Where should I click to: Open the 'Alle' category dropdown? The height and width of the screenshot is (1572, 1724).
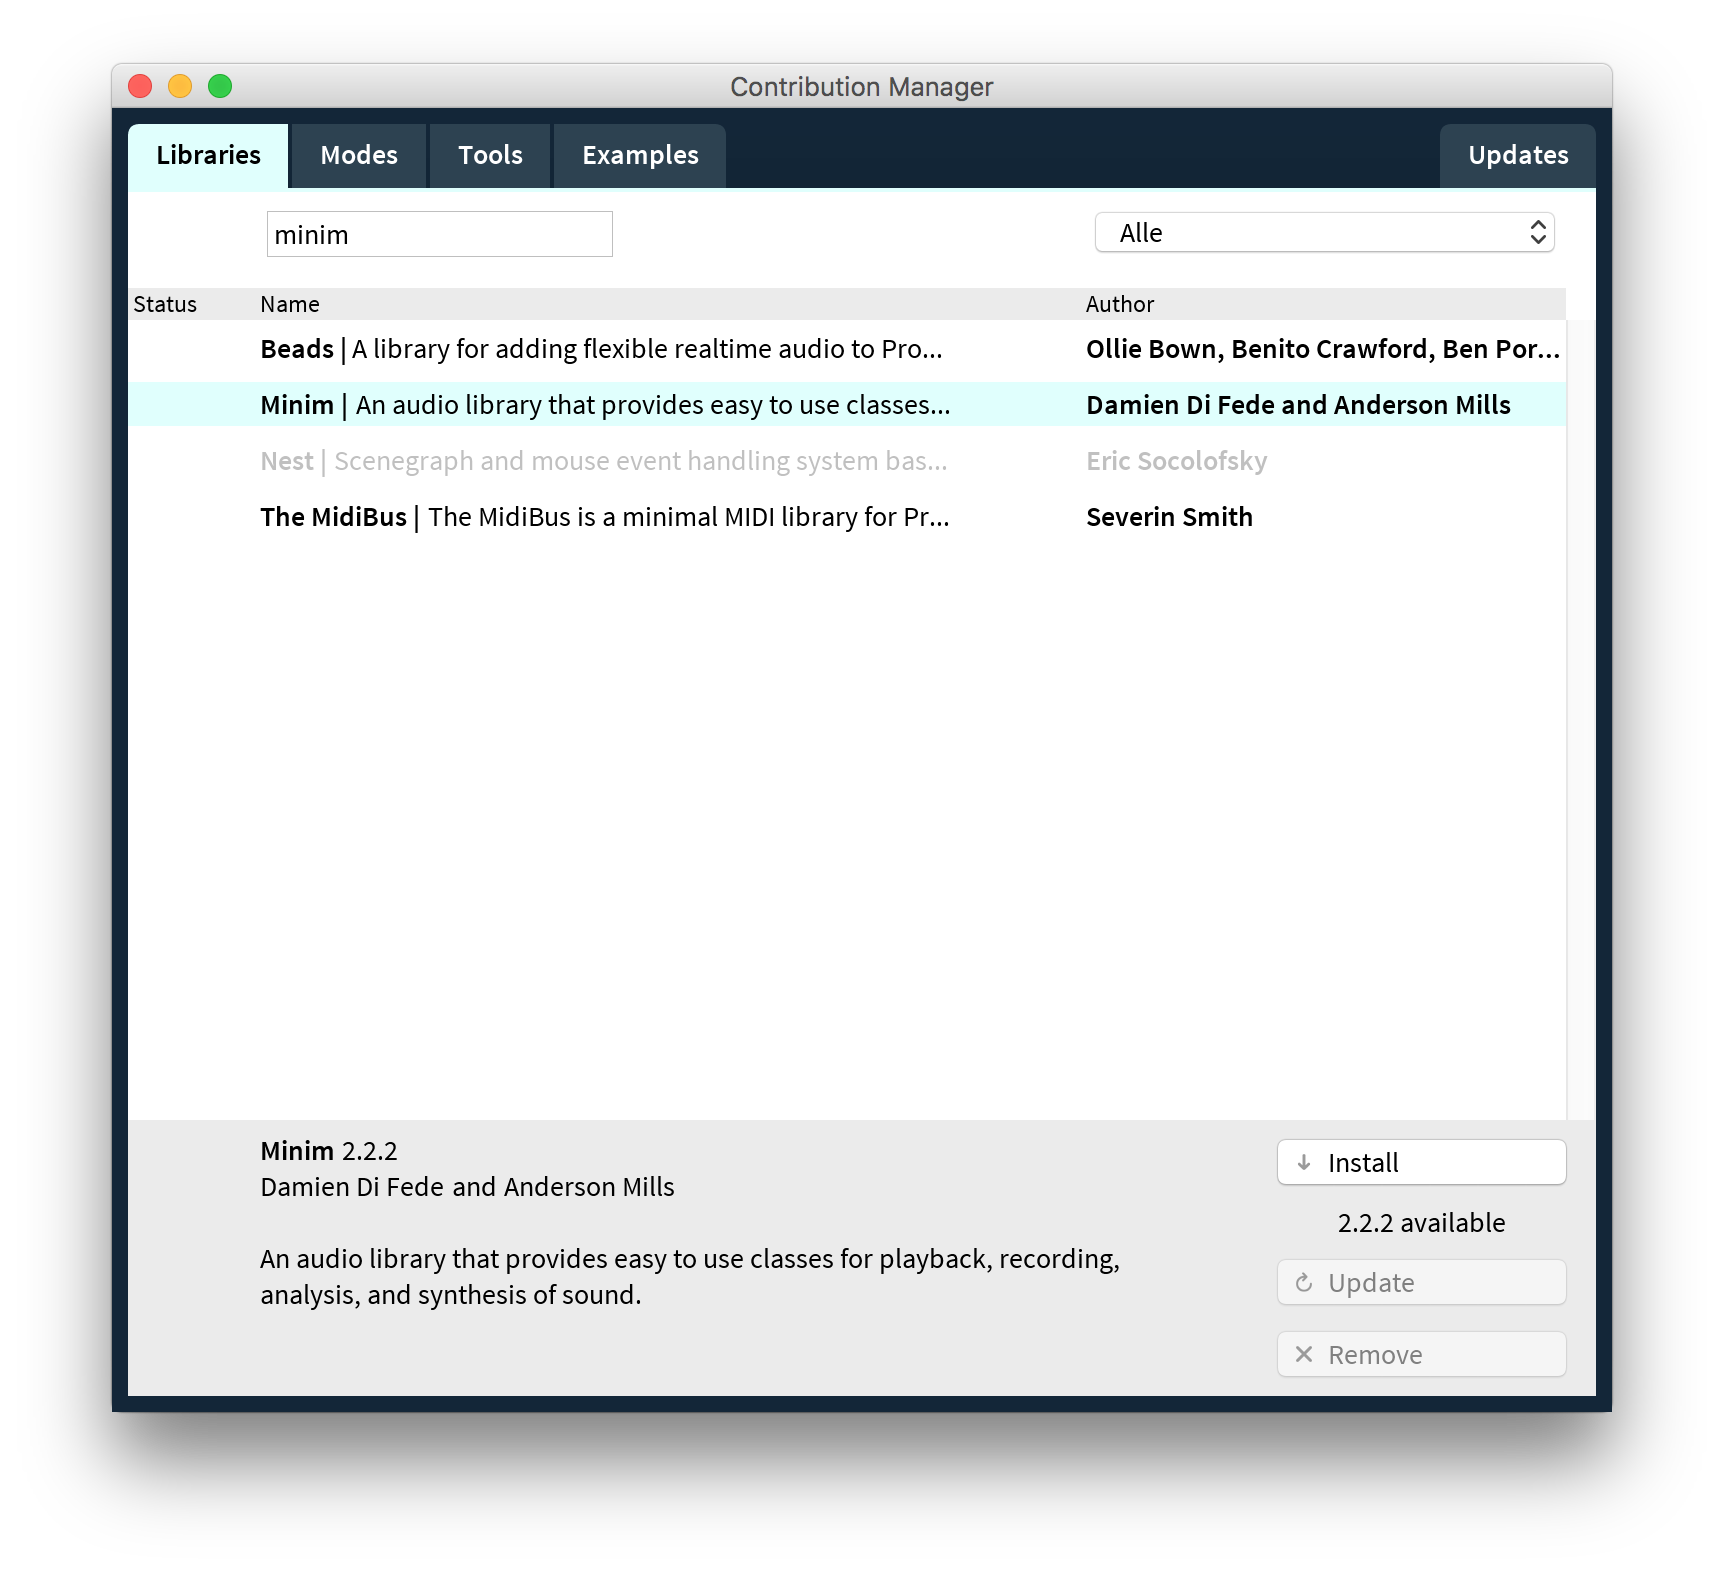click(x=1324, y=233)
